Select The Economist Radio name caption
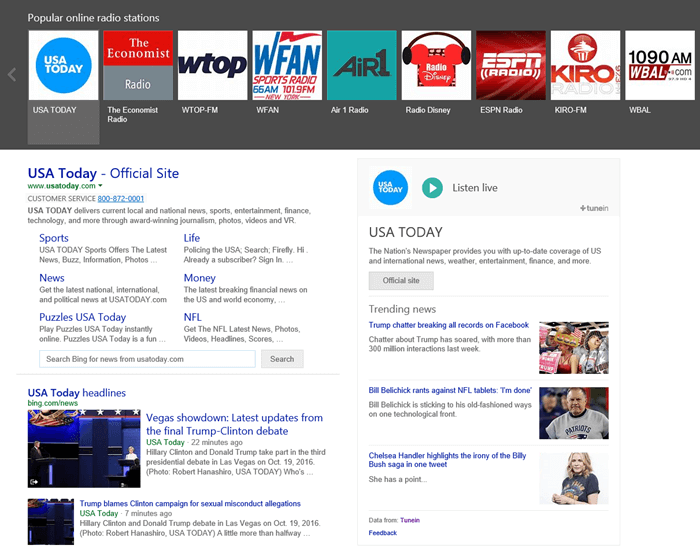This screenshot has height=549, width=700. (x=133, y=114)
